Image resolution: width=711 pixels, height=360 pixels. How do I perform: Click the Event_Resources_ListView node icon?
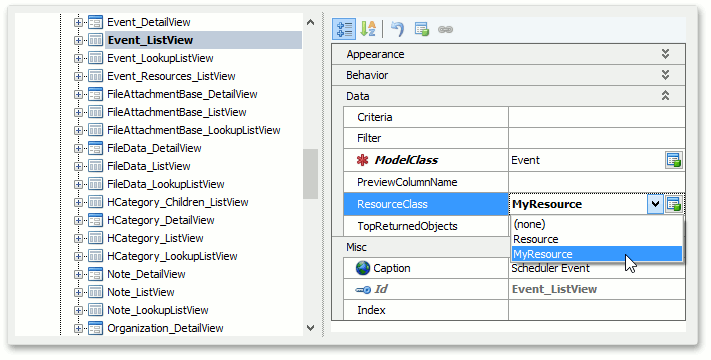(x=95, y=76)
